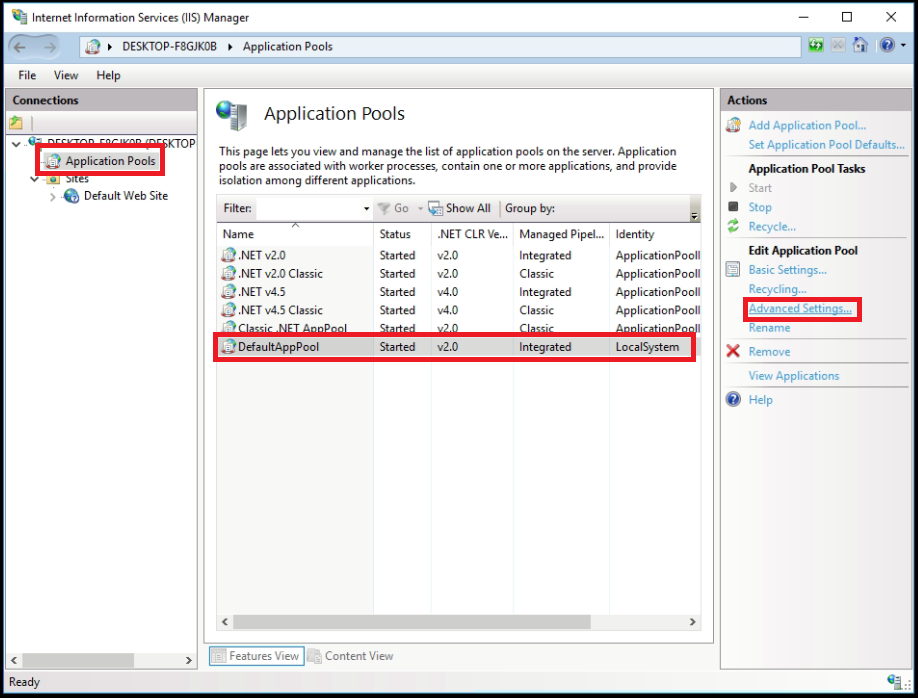Open the dropdown next to Go
Image resolution: width=918 pixels, height=698 pixels.
point(420,208)
